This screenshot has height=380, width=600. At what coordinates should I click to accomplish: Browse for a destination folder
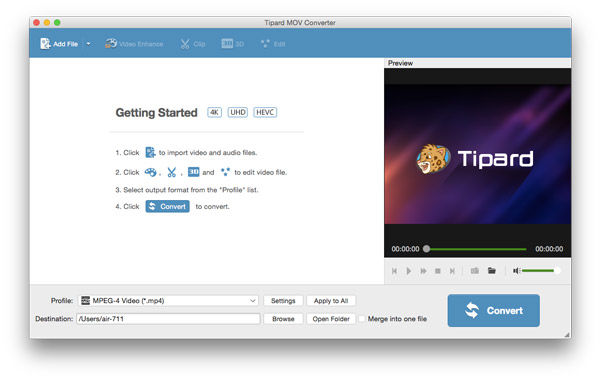point(283,319)
